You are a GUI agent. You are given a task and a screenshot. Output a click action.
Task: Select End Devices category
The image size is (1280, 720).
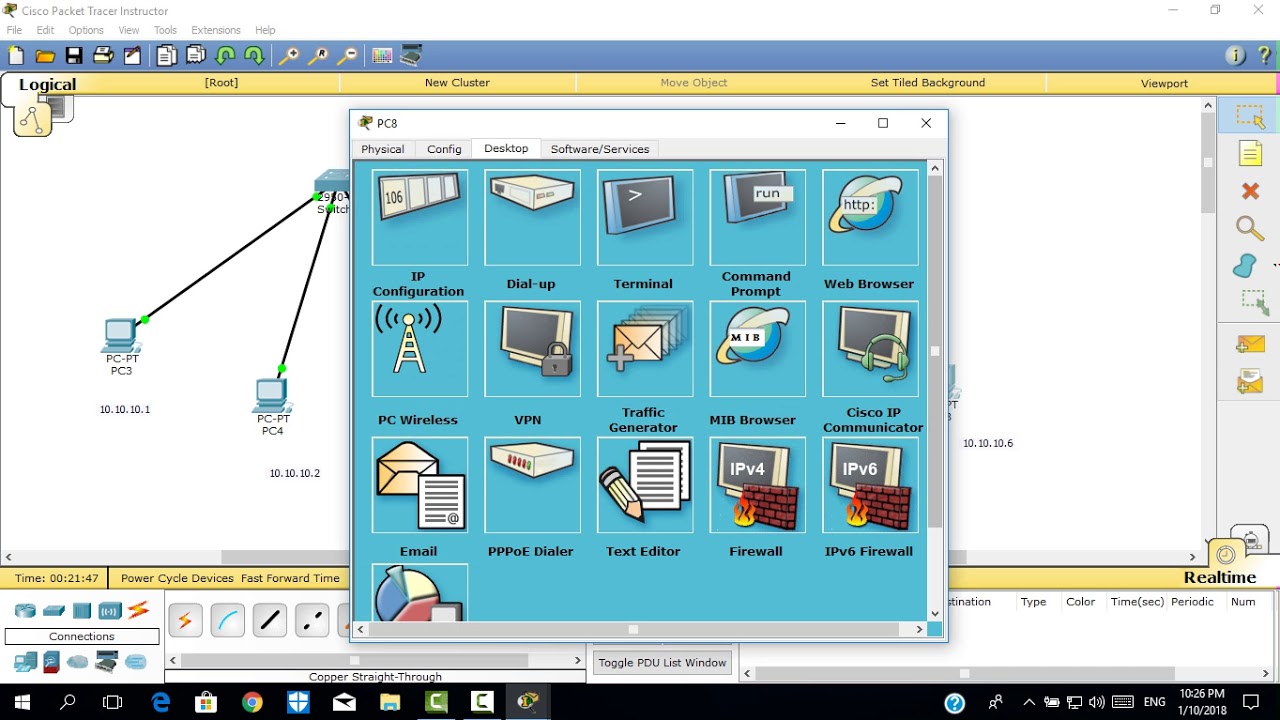(25, 662)
